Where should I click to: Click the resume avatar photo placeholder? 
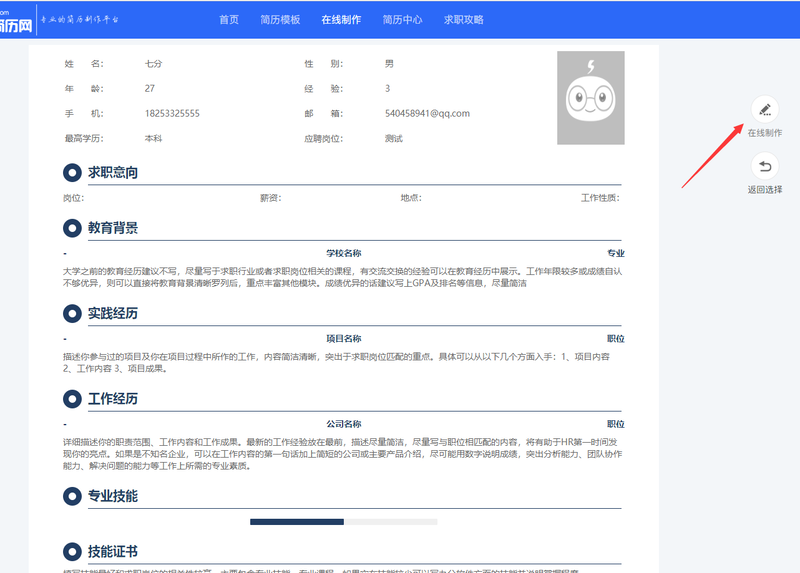point(590,97)
